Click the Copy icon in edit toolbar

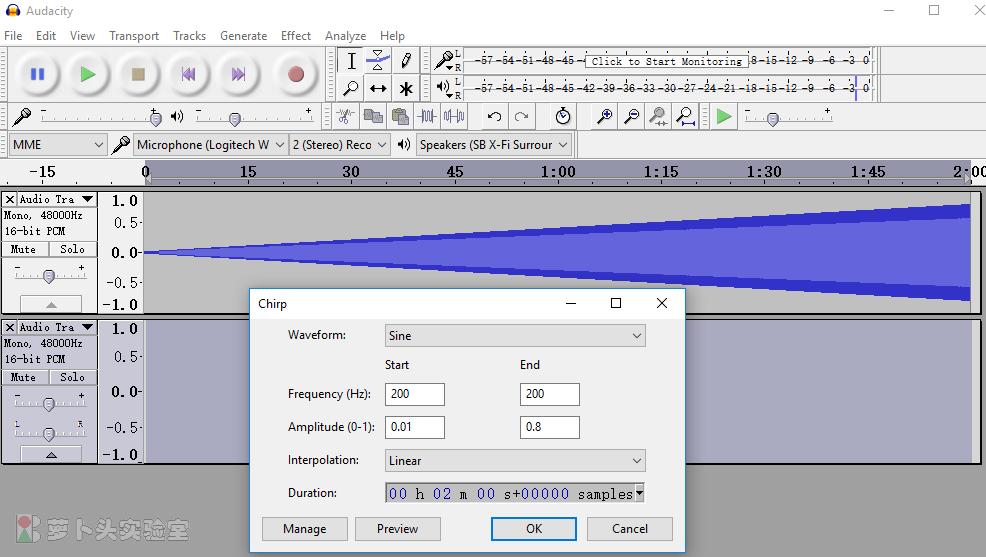tap(373, 116)
